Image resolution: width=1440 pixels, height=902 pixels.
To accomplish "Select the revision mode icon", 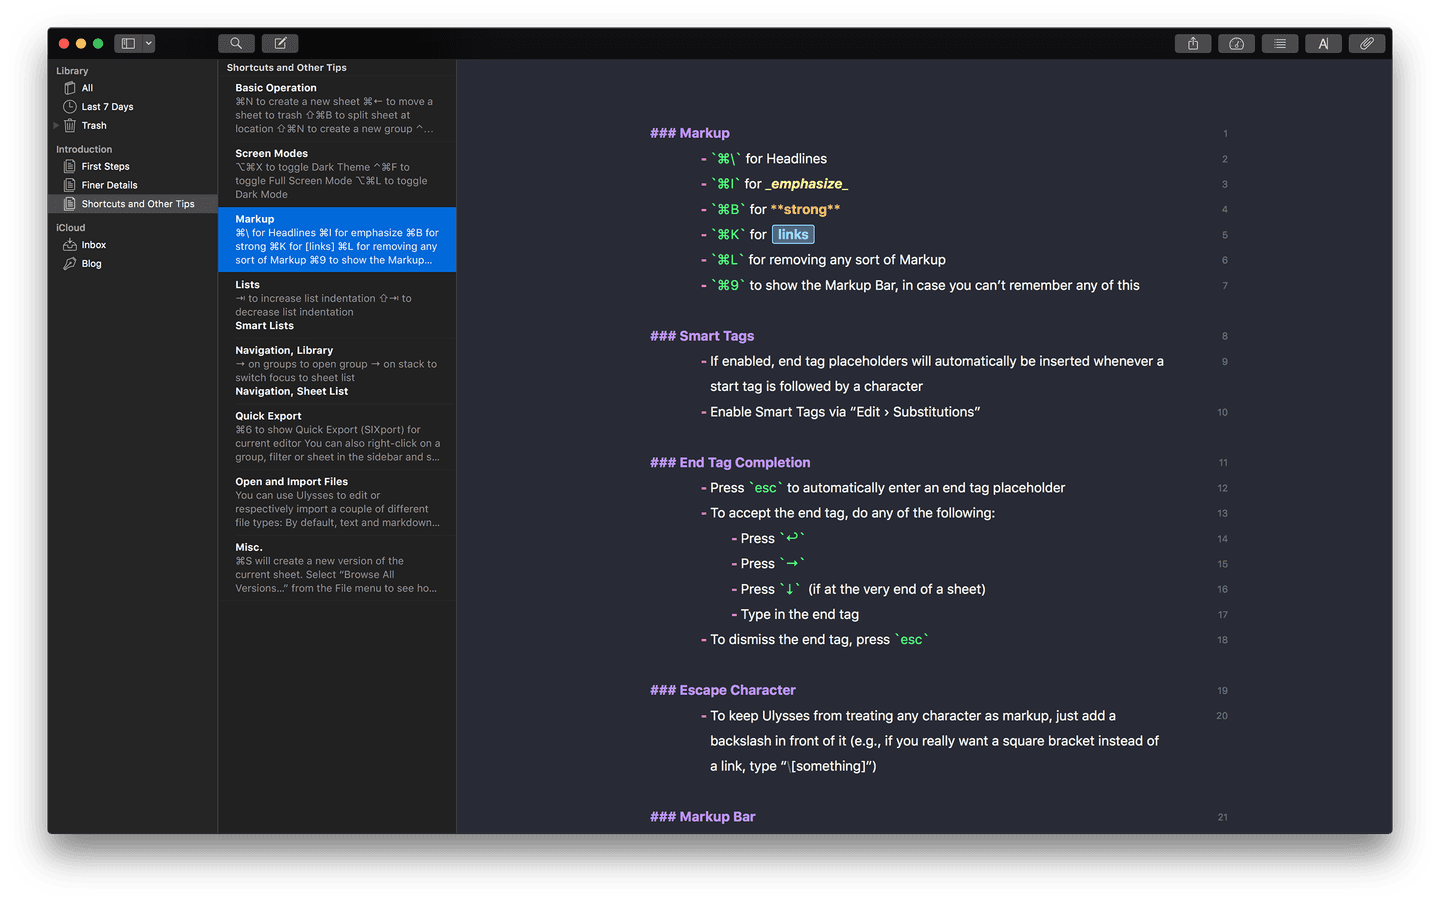I will point(1323,43).
